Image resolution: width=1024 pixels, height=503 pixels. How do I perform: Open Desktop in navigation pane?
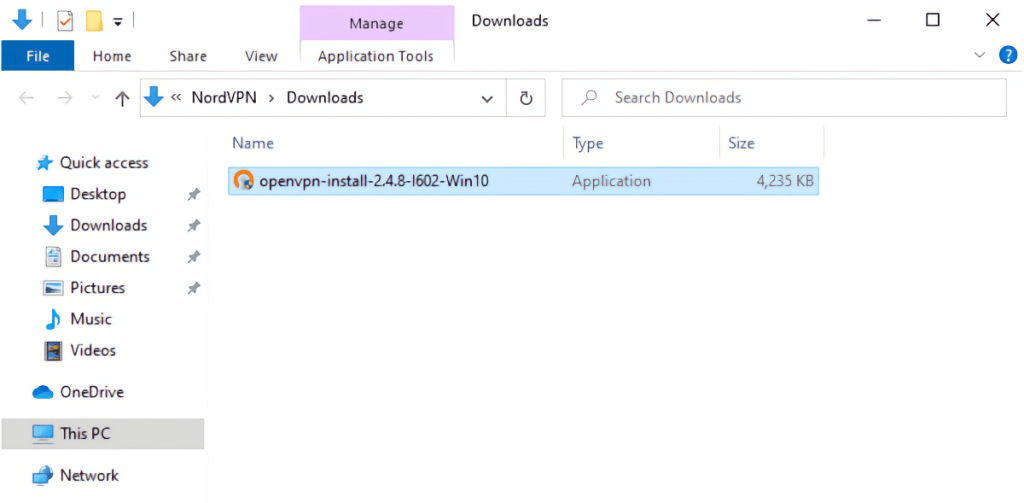point(98,194)
